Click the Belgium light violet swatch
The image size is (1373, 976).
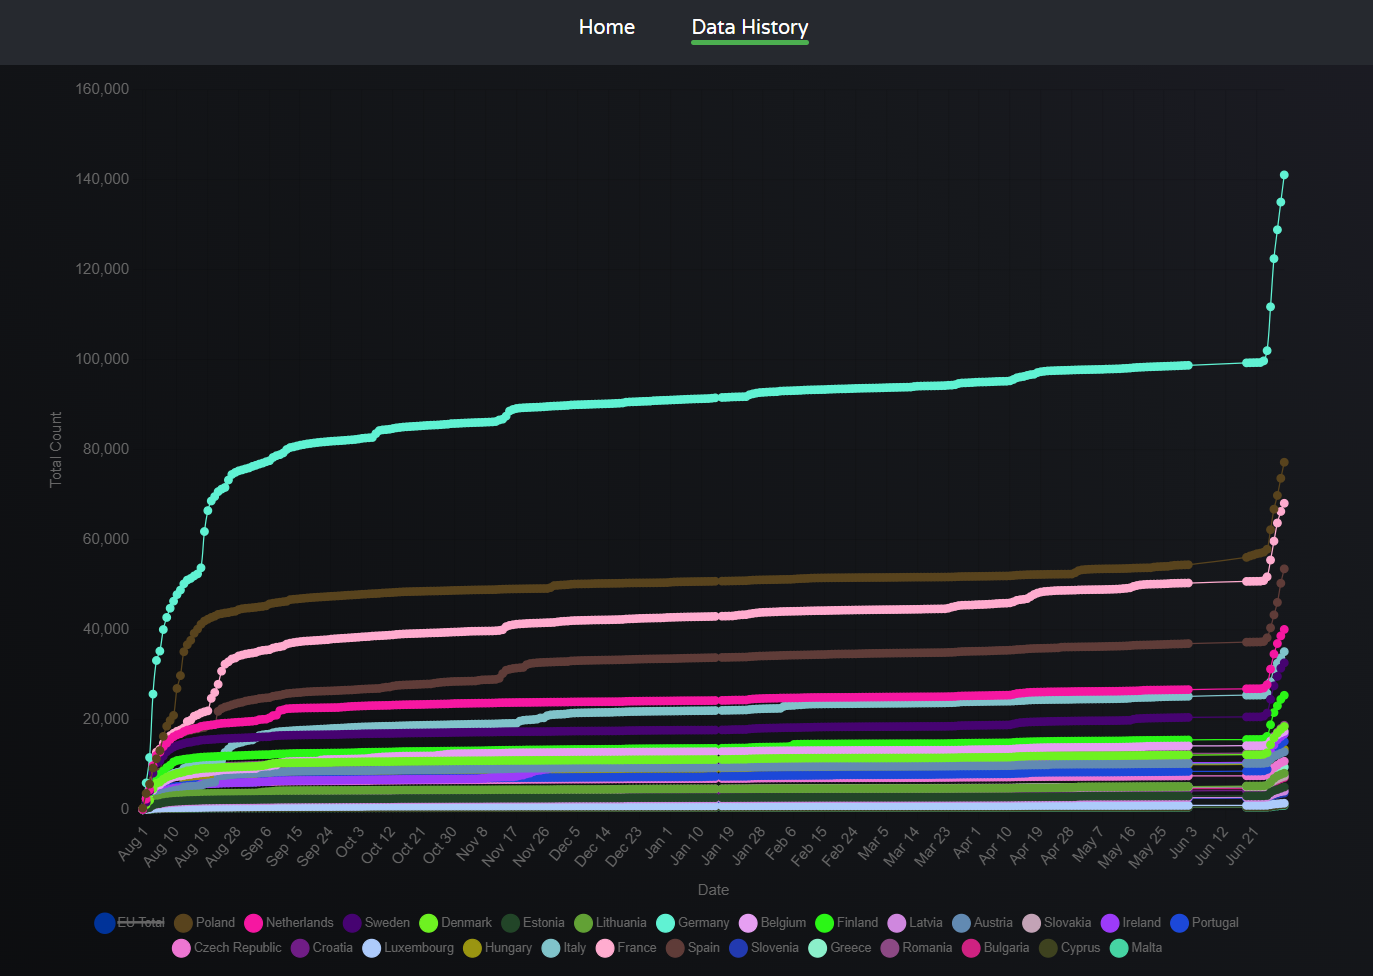point(748,923)
